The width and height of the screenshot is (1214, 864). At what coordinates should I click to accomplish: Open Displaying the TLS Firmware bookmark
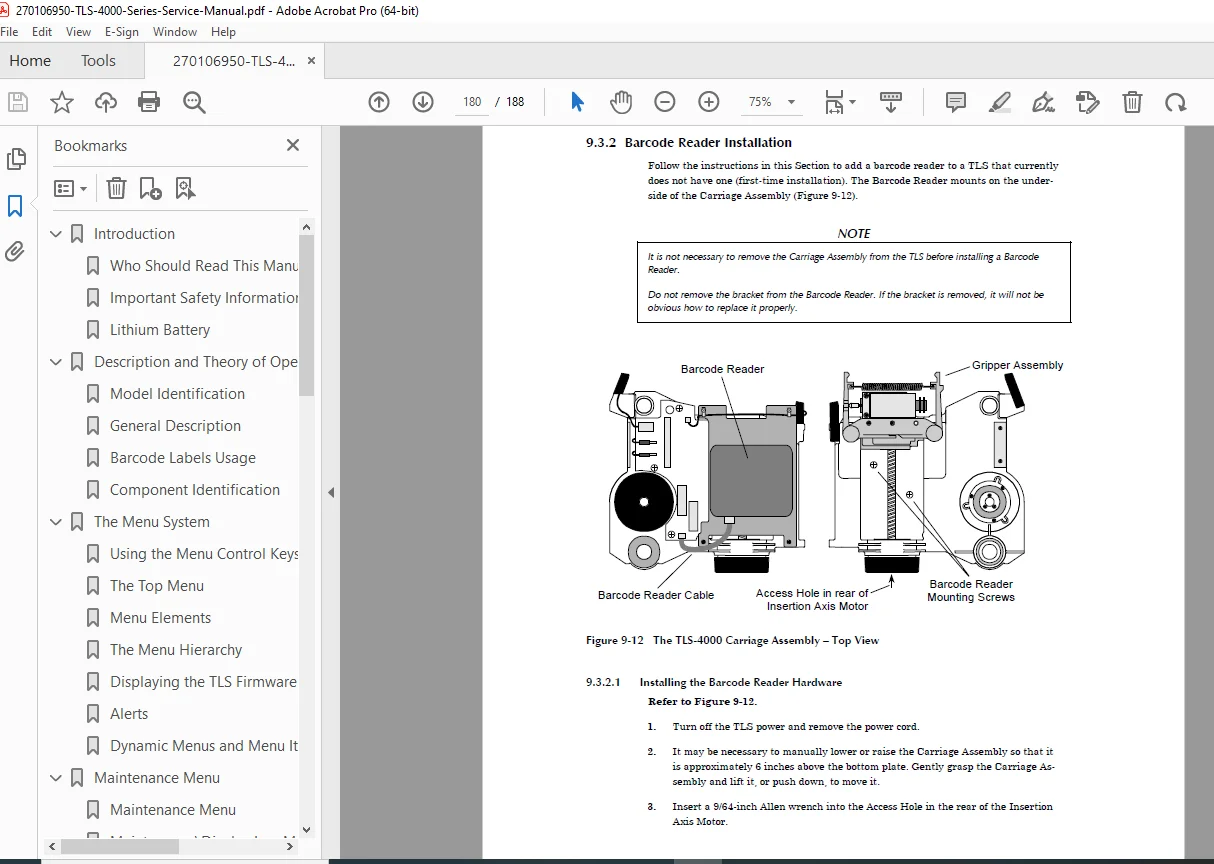click(204, 682)
